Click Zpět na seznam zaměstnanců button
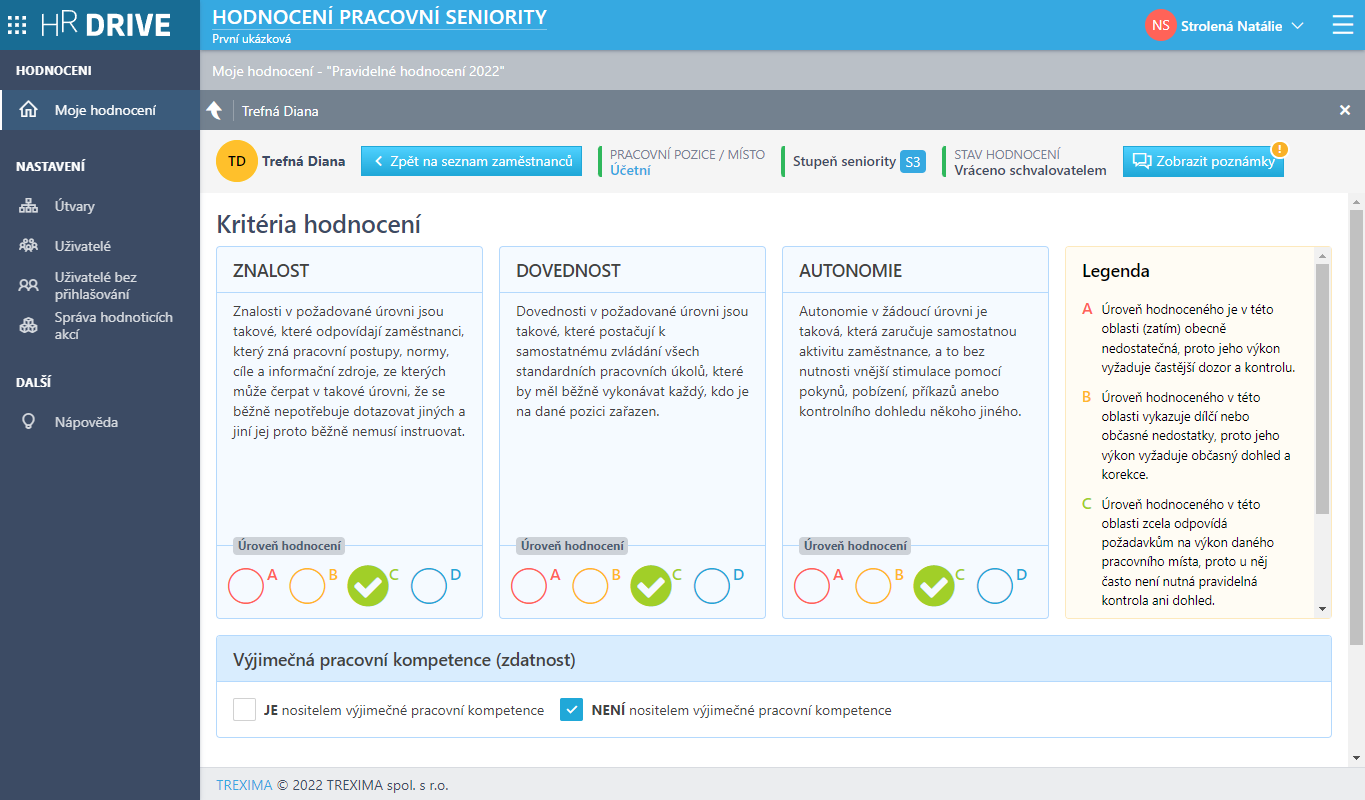1365x800 pixels. (471, 161)
